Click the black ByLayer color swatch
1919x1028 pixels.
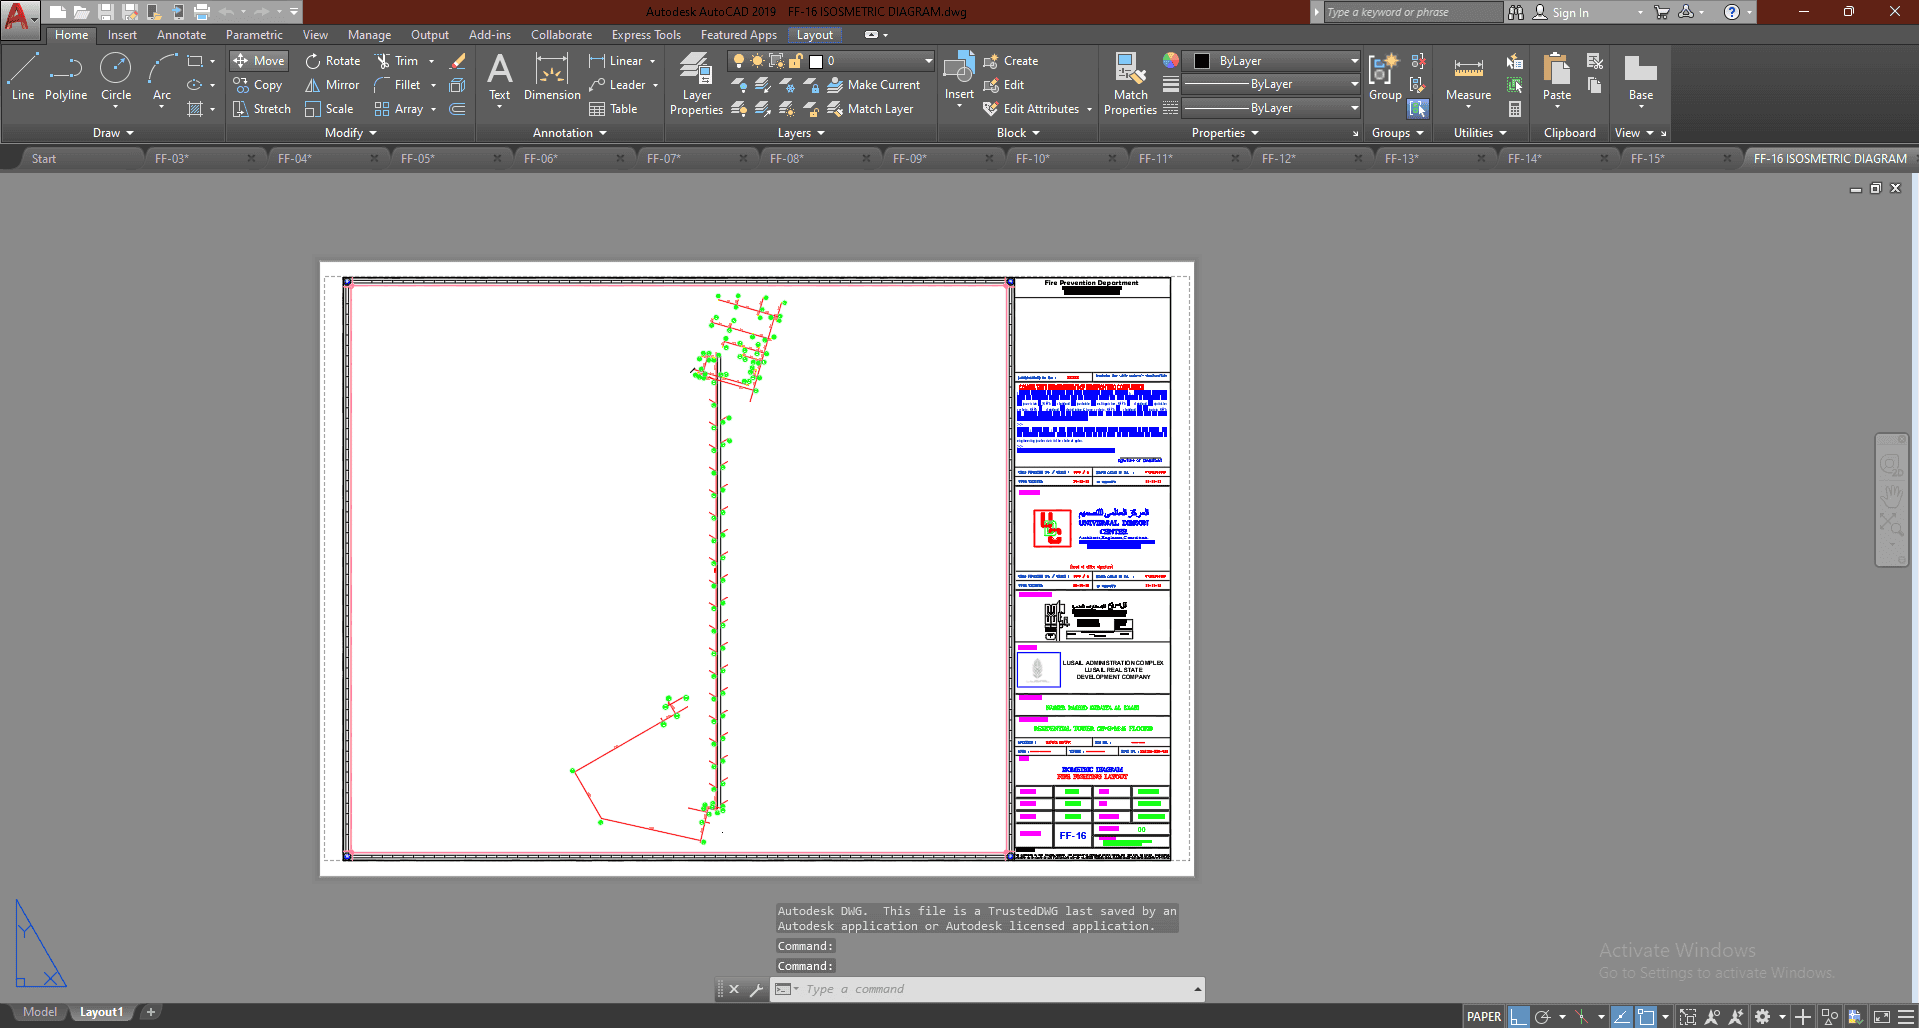(x=1202, y=61)
